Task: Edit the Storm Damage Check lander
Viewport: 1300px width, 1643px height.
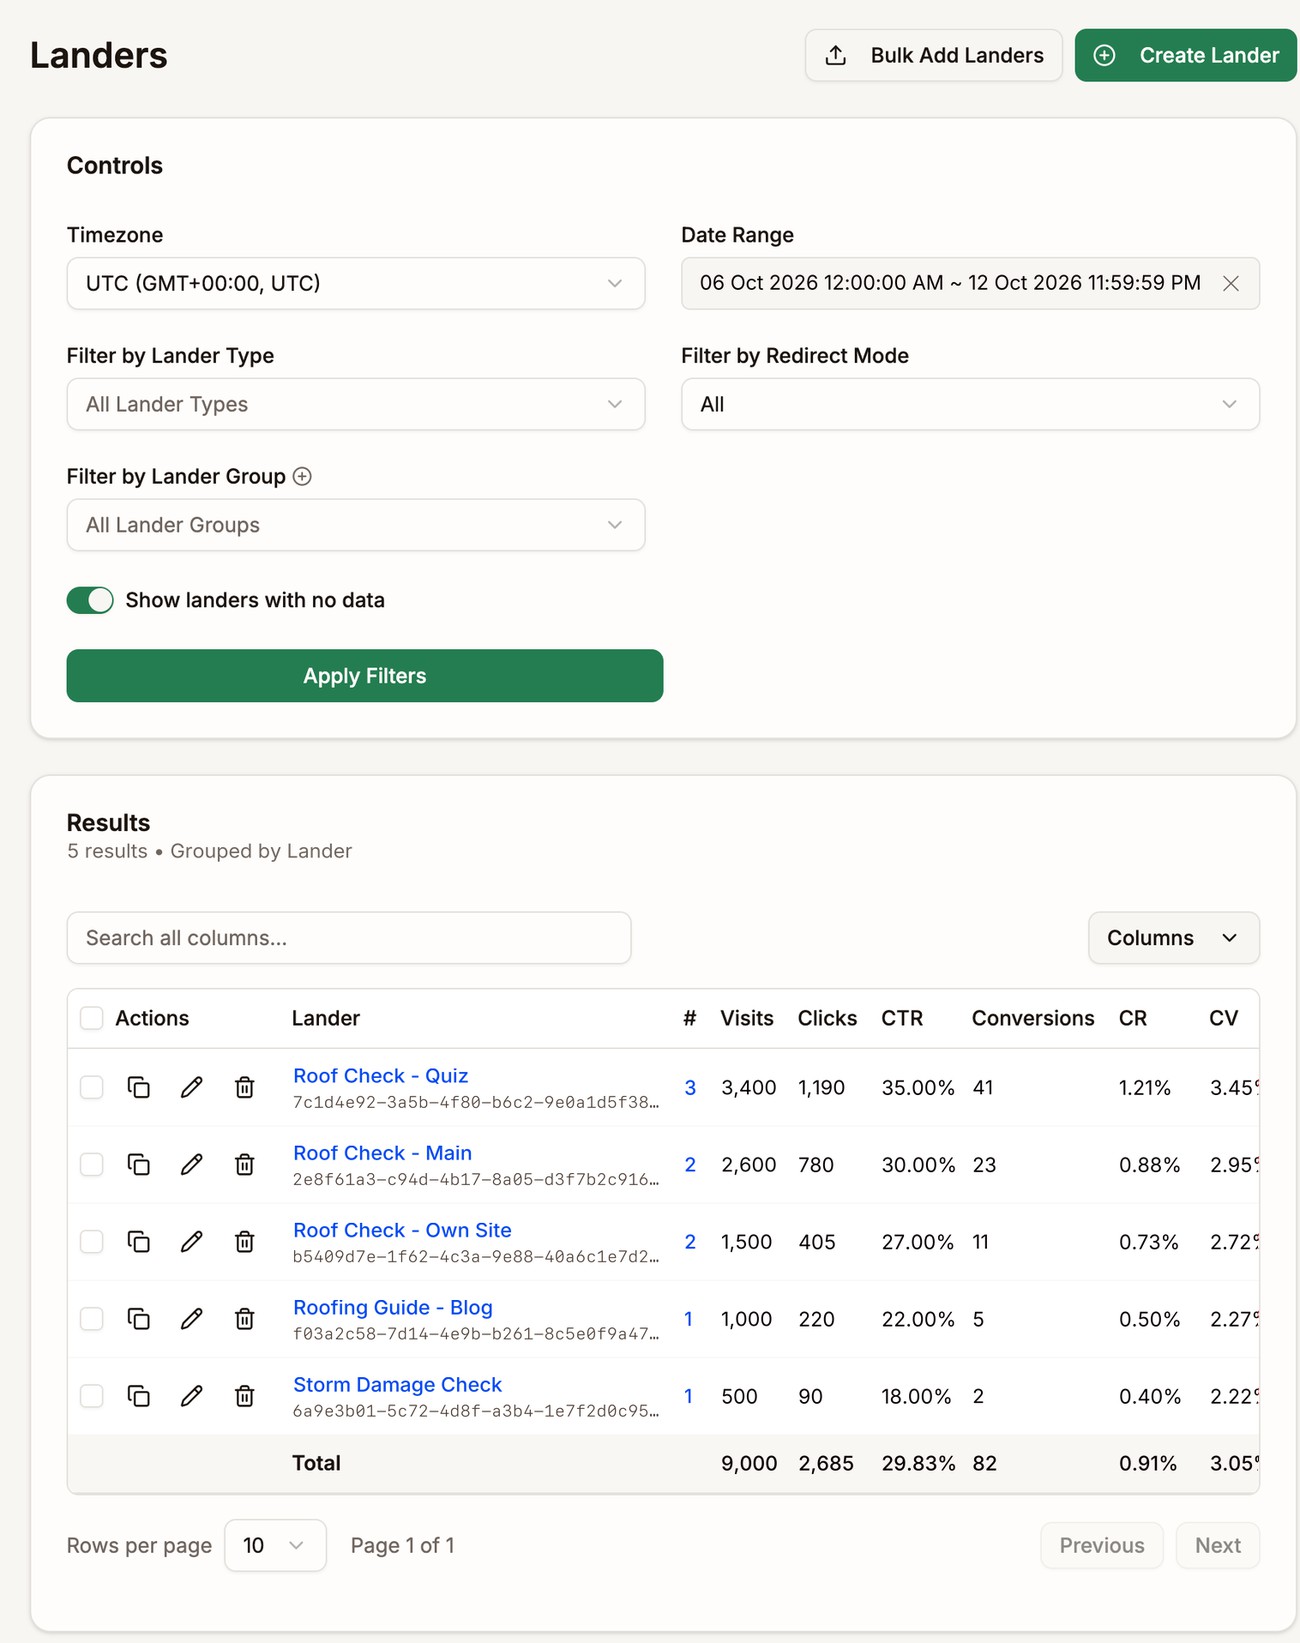Action: pyautogui.click(x=192, y=1396)
